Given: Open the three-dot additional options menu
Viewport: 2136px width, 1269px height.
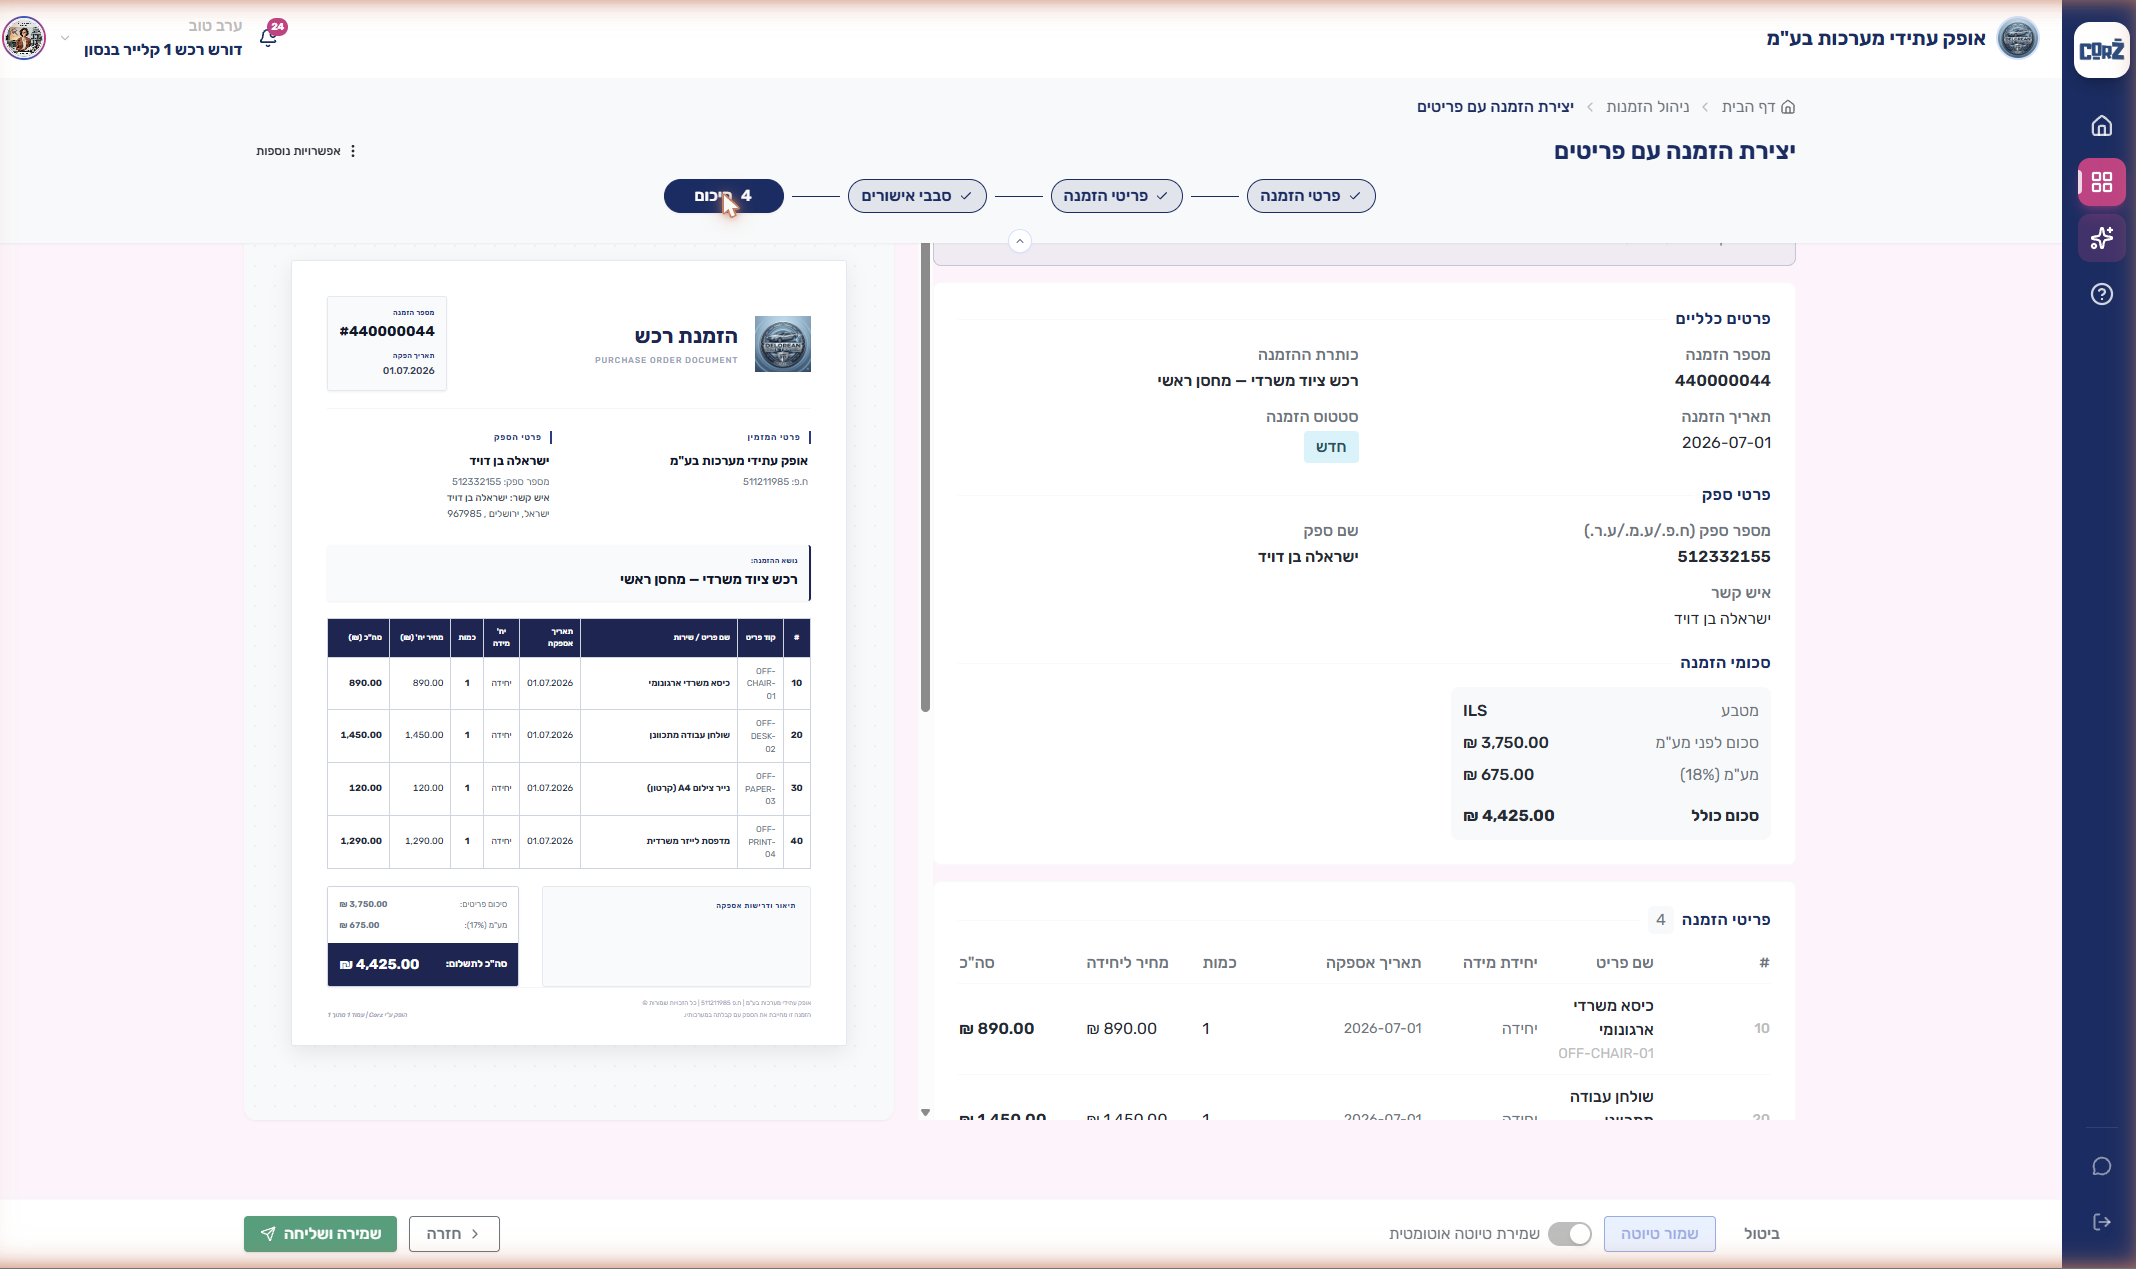Looking at the screenshot, I should [353, 151].
